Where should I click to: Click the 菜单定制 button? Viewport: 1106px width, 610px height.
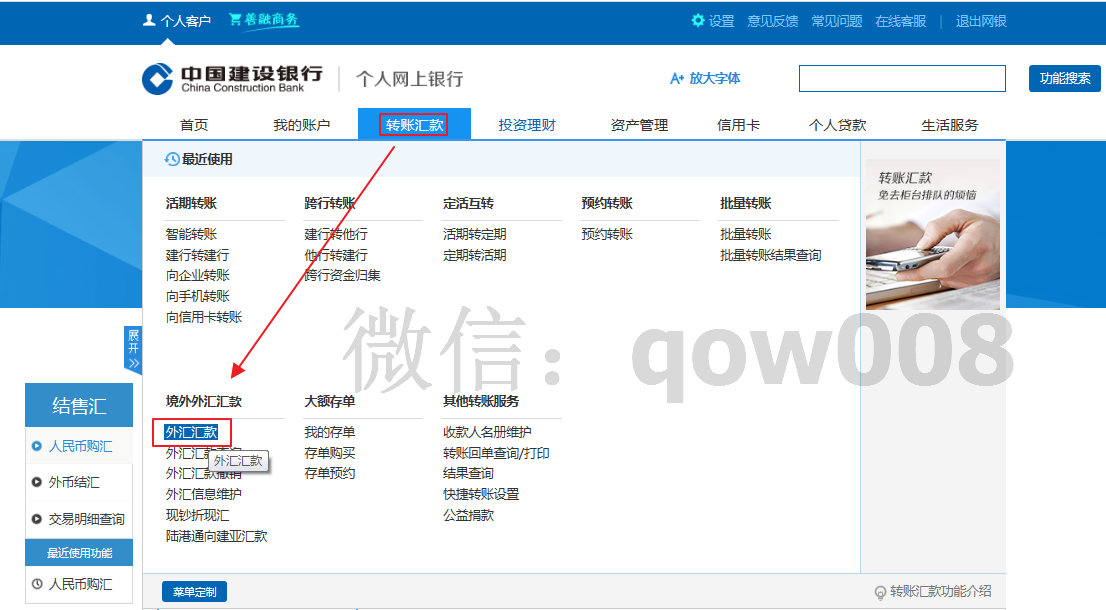point(195,592)
